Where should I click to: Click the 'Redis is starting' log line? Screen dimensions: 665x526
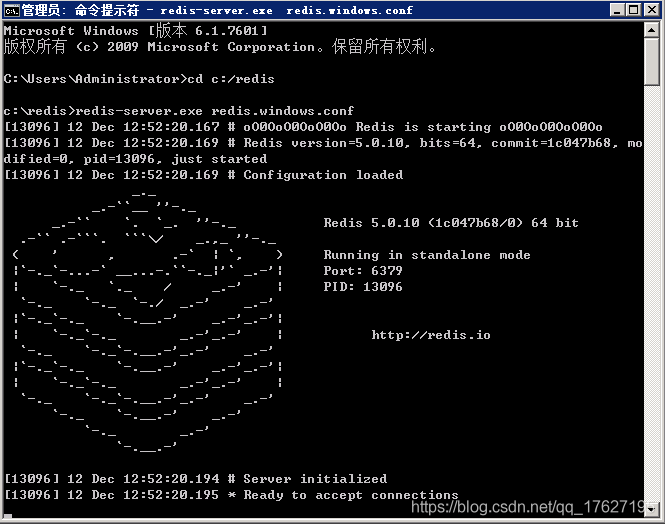tap(303, 127)
